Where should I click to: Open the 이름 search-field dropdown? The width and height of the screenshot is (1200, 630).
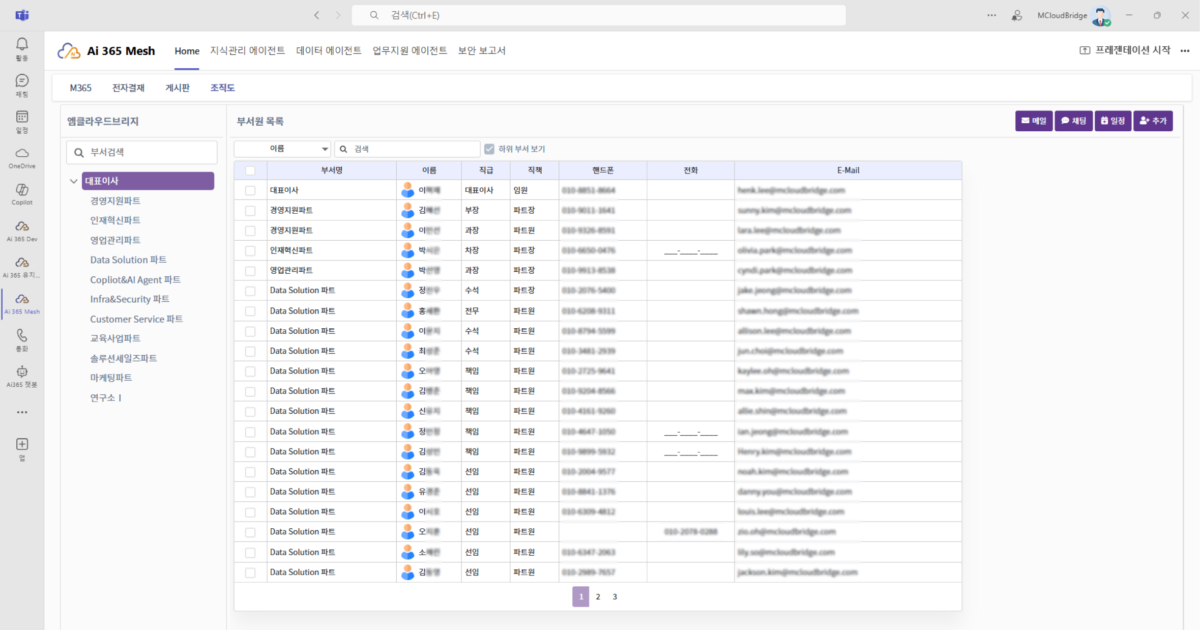tap(282, 149)
